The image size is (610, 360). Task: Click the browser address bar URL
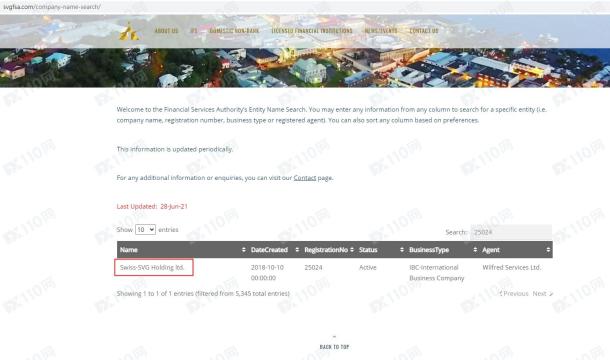pyautogui.click(x=51, y=7)
